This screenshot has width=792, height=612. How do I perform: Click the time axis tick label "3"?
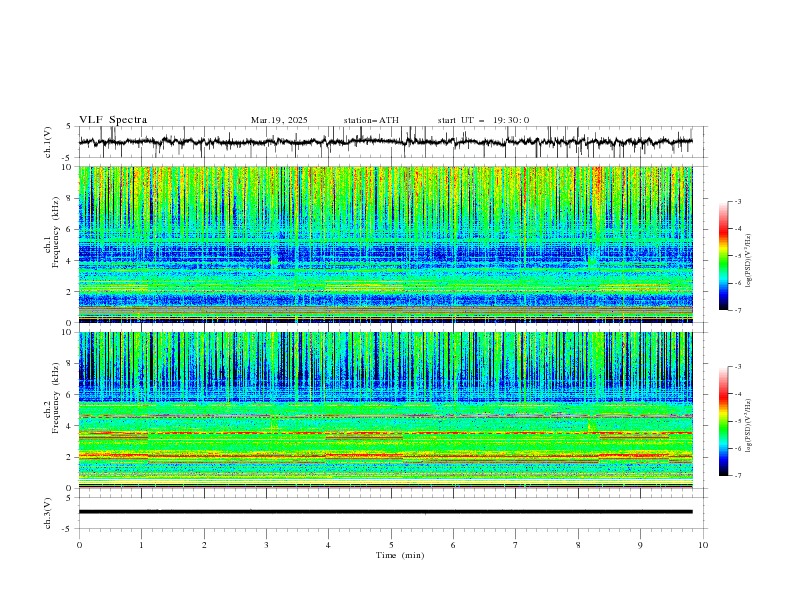pyautogui.click(x=266, y=545)
